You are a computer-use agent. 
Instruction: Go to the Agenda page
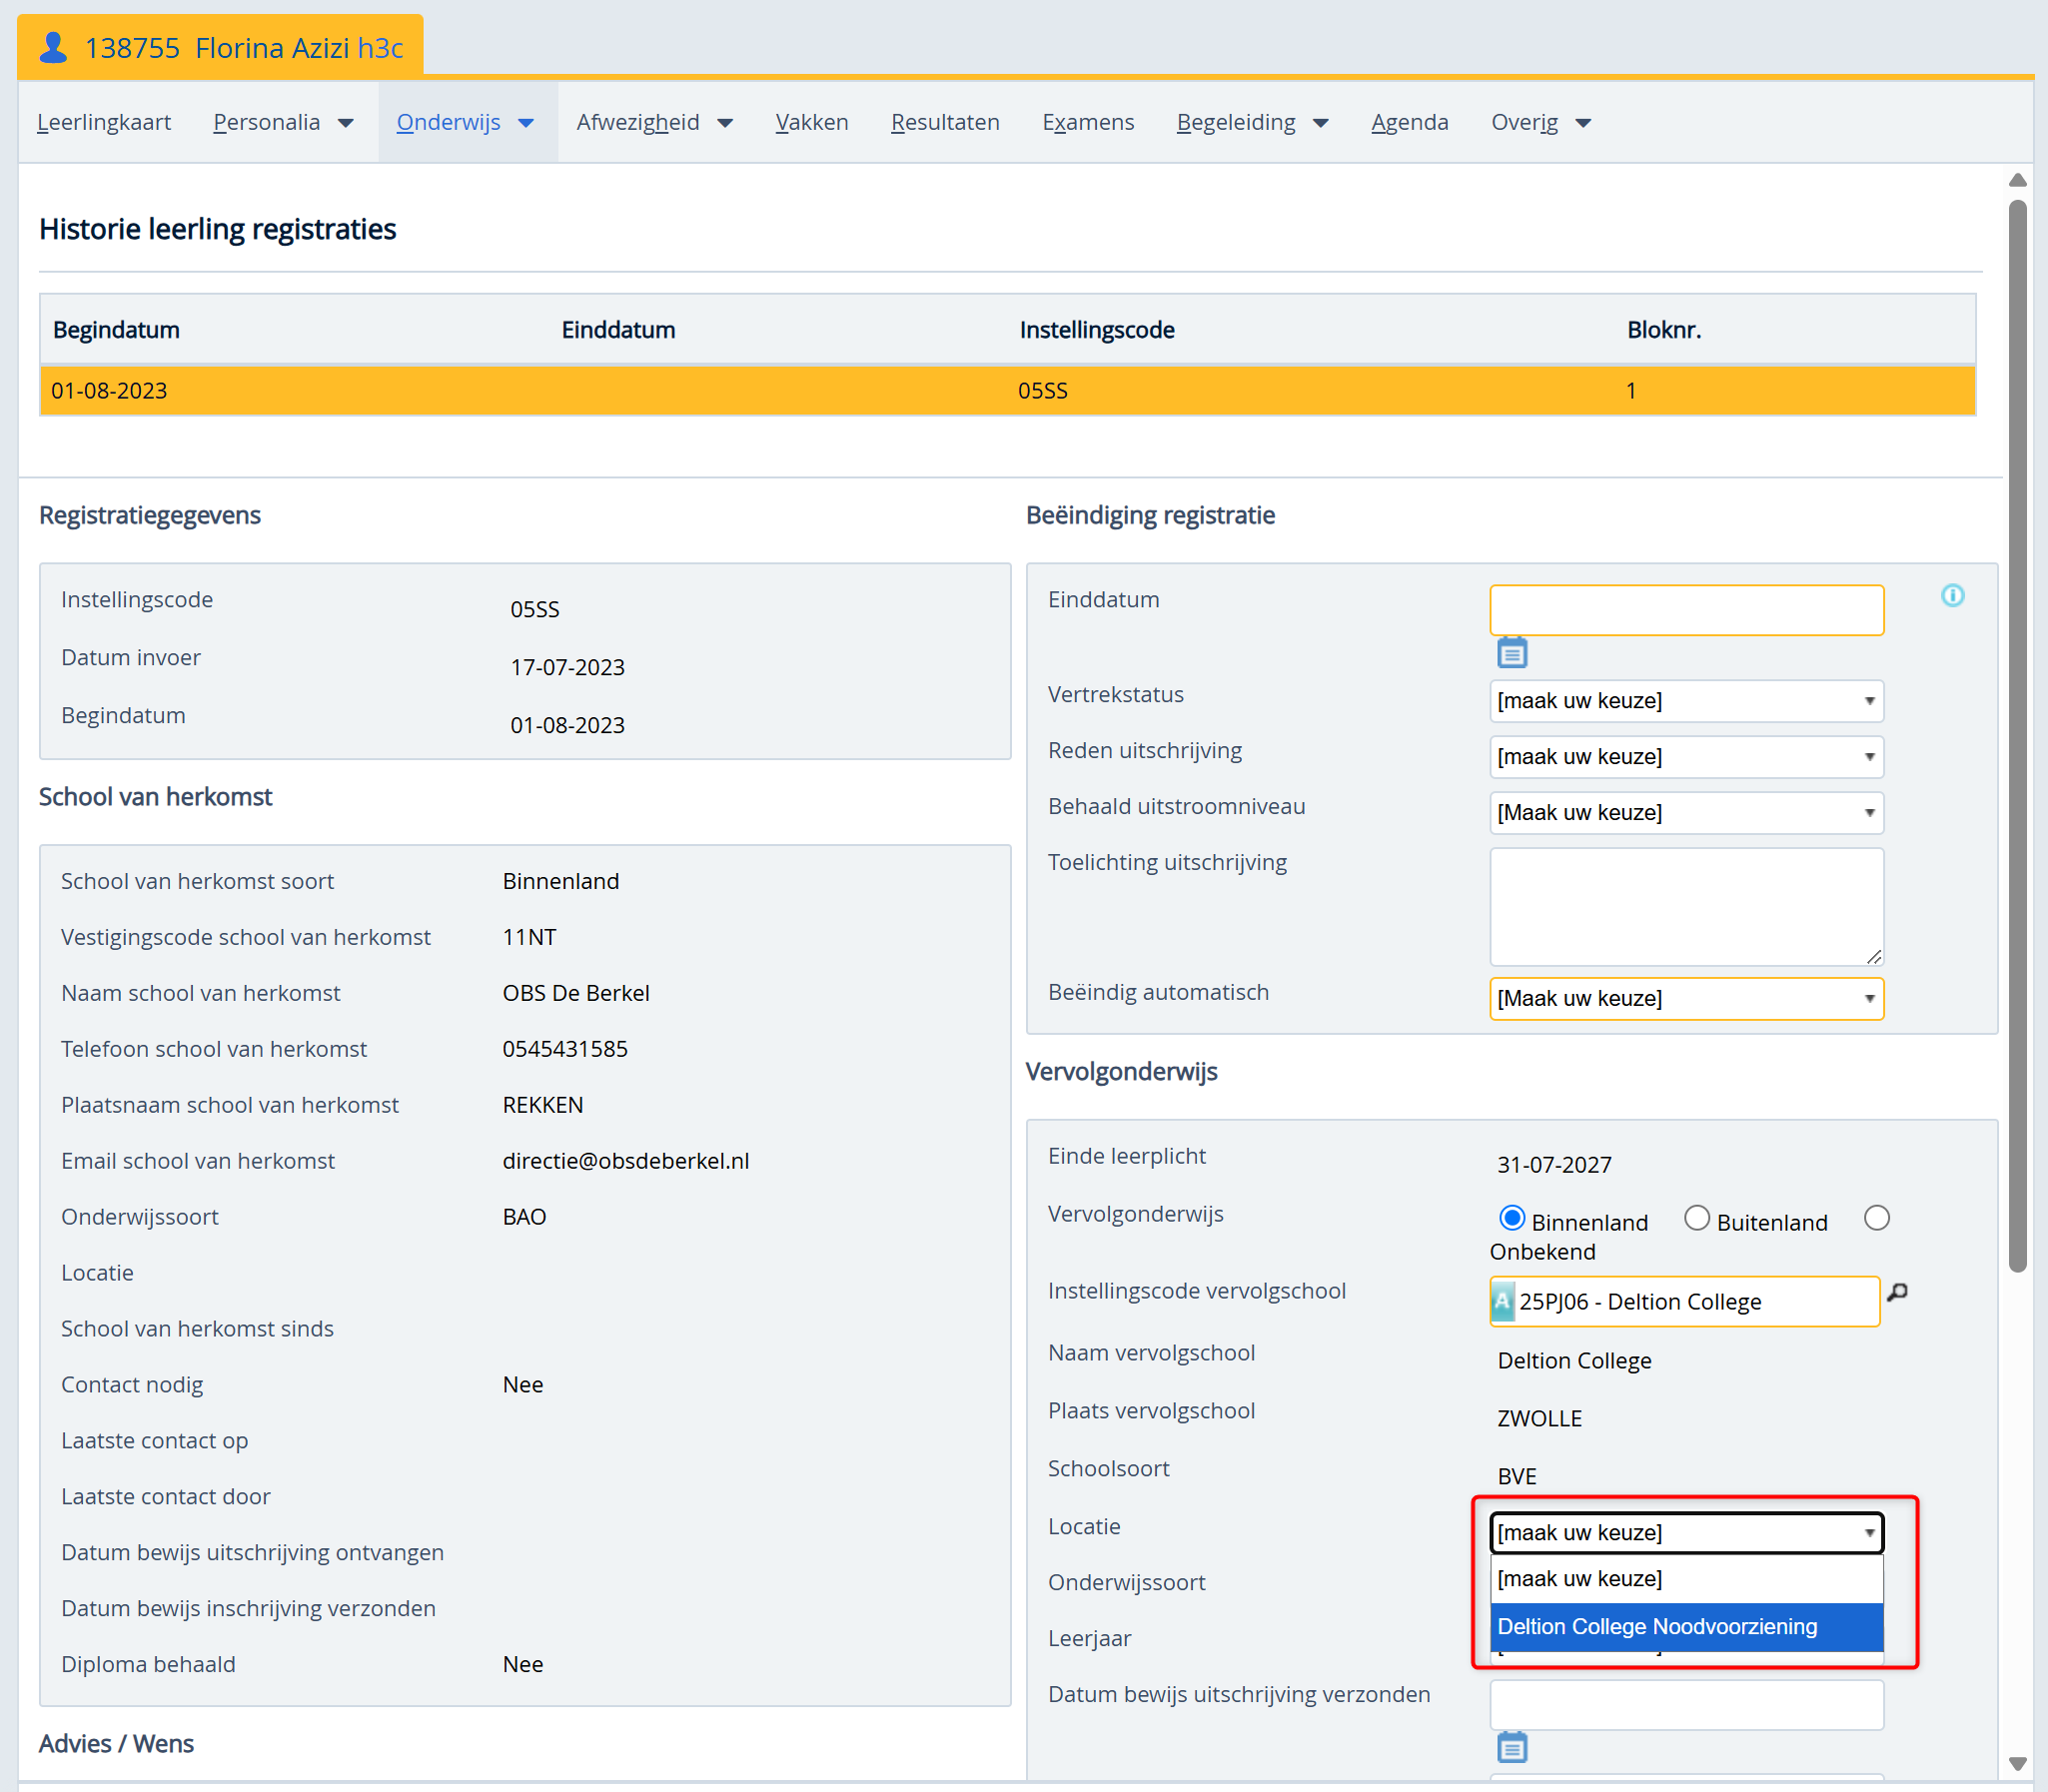(1408, 122)
